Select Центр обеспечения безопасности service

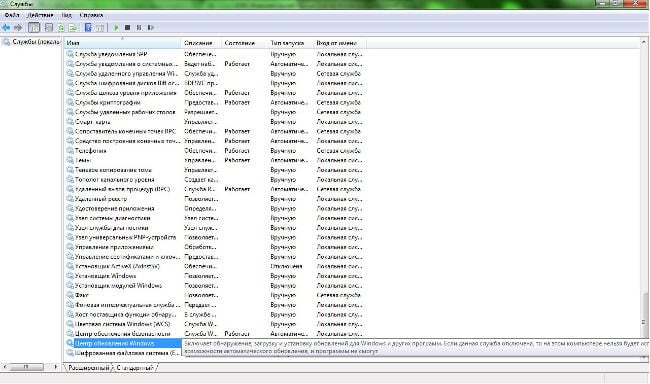coord(215,333)
